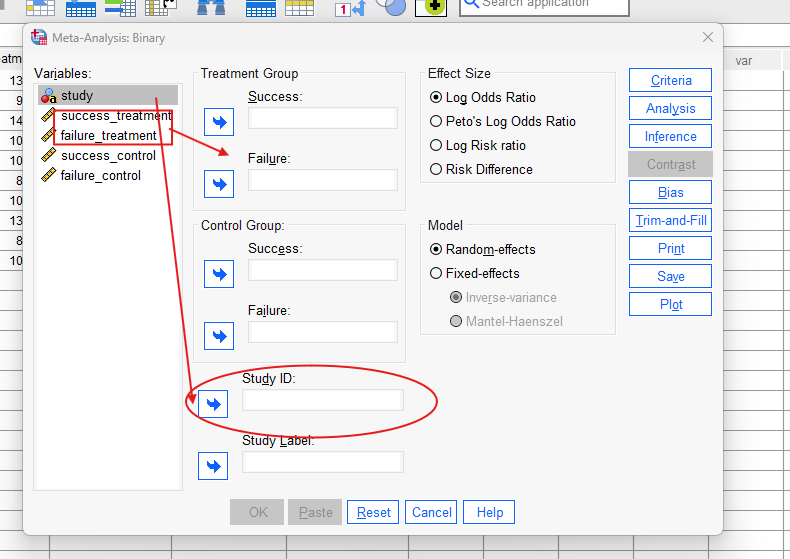The height and width of the screenshot is (559, 790).
Task: Click arrow button beside Study ID field
Action: click(213, 403)
